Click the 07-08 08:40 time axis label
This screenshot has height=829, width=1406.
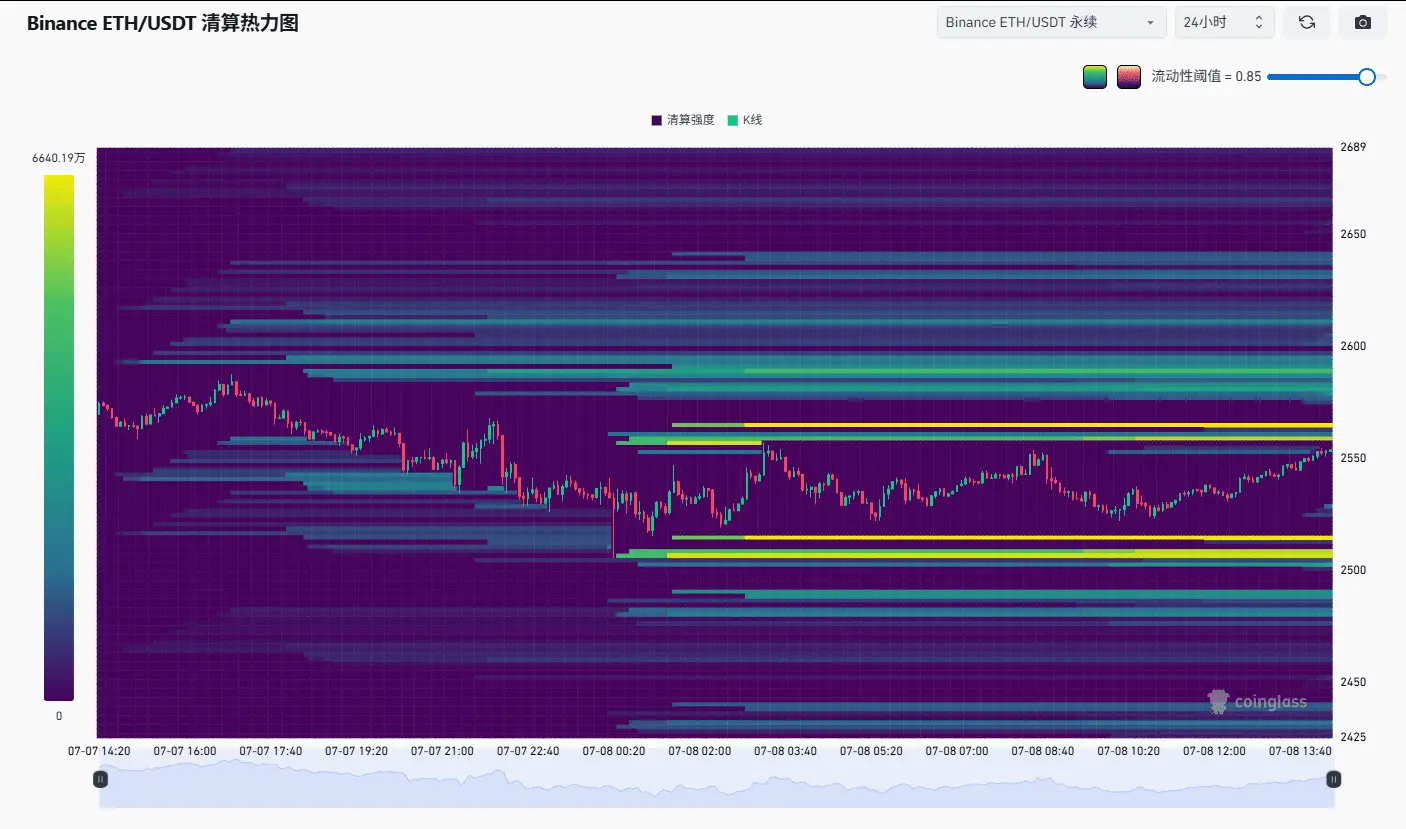coord(1043,750)
